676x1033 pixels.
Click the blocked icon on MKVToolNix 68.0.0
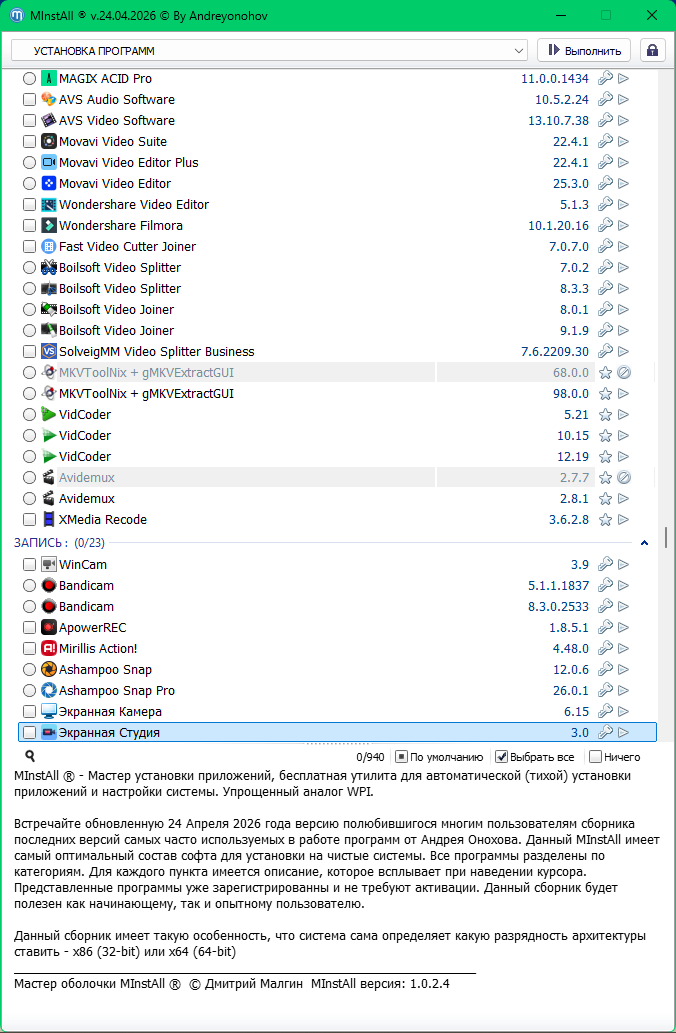624,373
